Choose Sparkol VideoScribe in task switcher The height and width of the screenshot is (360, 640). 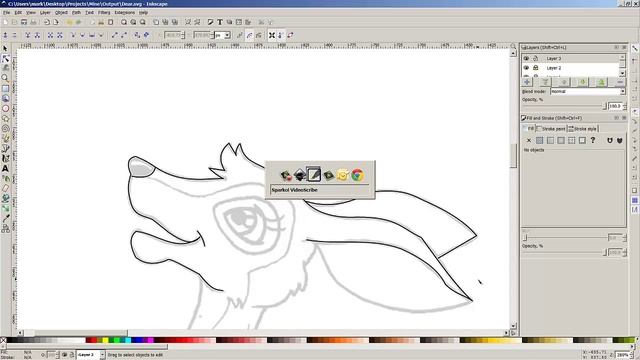click(x=313, y=175)
